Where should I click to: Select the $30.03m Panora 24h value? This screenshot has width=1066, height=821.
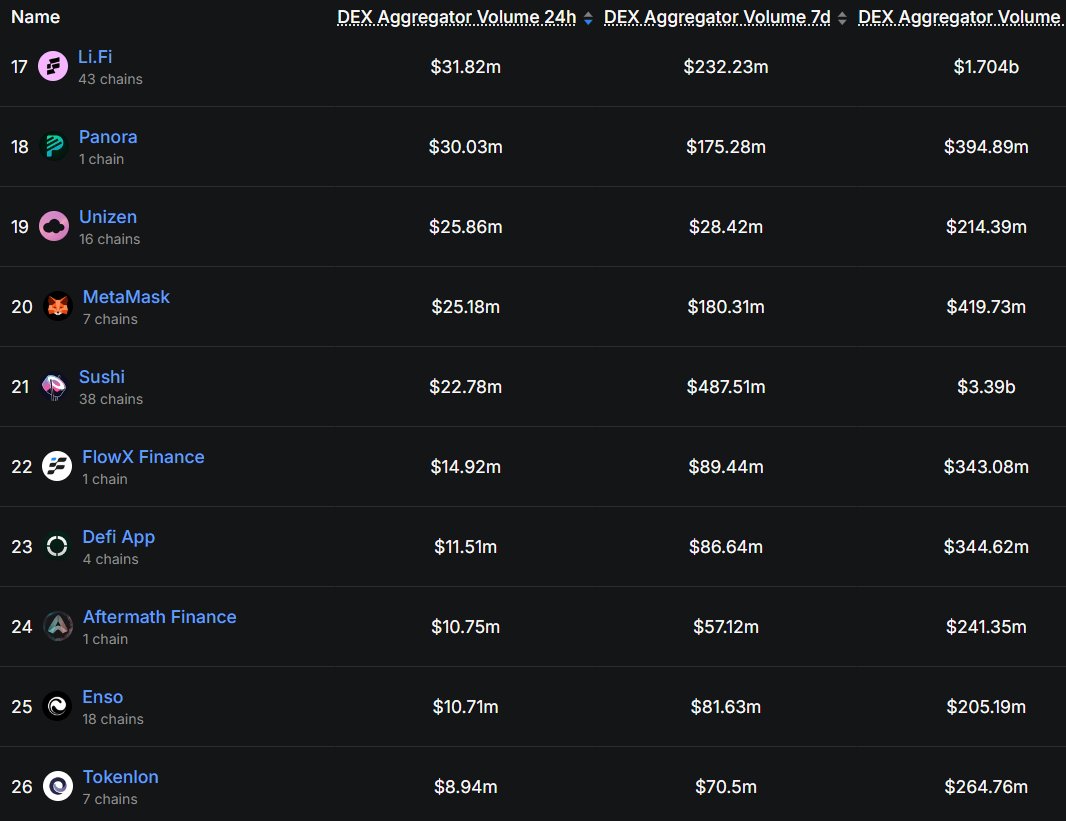click(466, 146)
